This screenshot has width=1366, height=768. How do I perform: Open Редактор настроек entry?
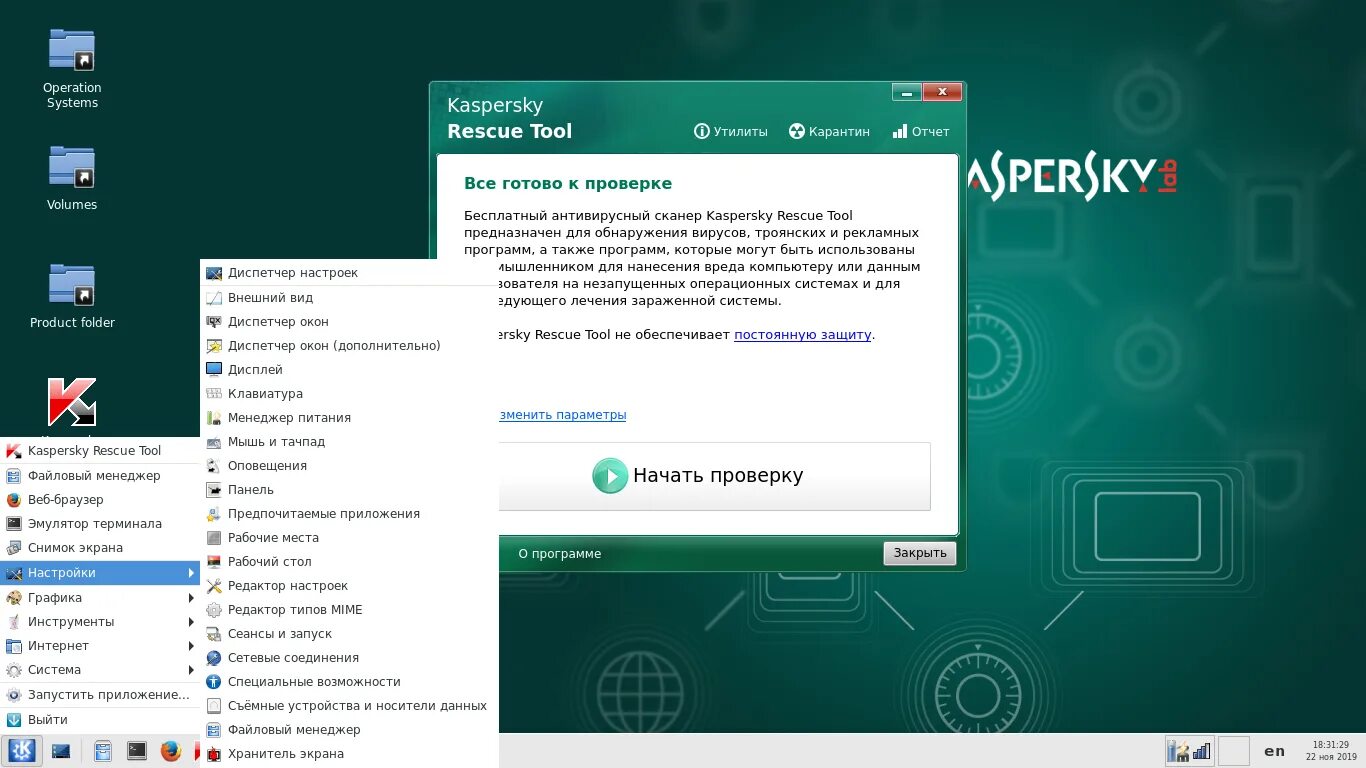349,586
